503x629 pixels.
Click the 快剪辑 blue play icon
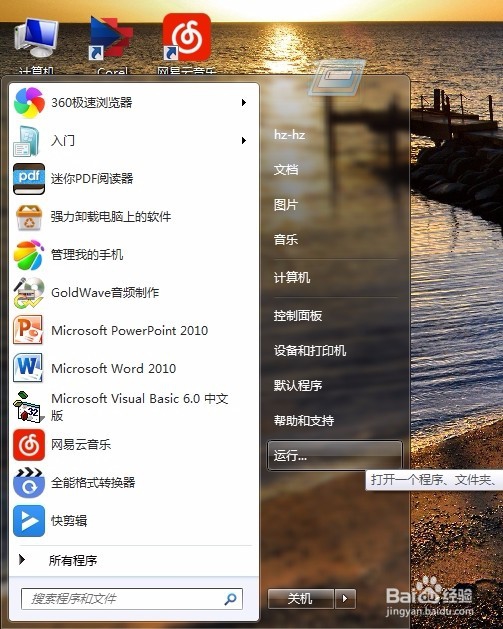[x=29, y=521]
